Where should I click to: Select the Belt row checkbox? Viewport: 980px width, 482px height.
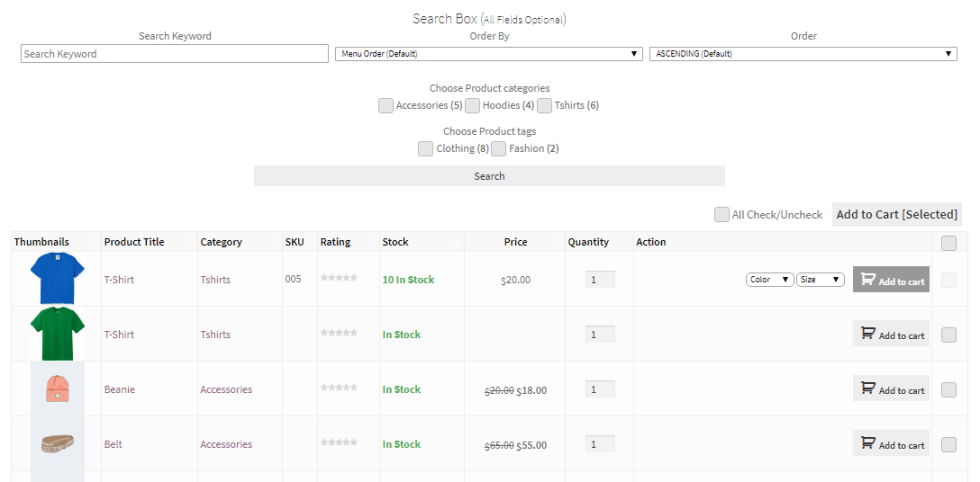tap(949, 444)
